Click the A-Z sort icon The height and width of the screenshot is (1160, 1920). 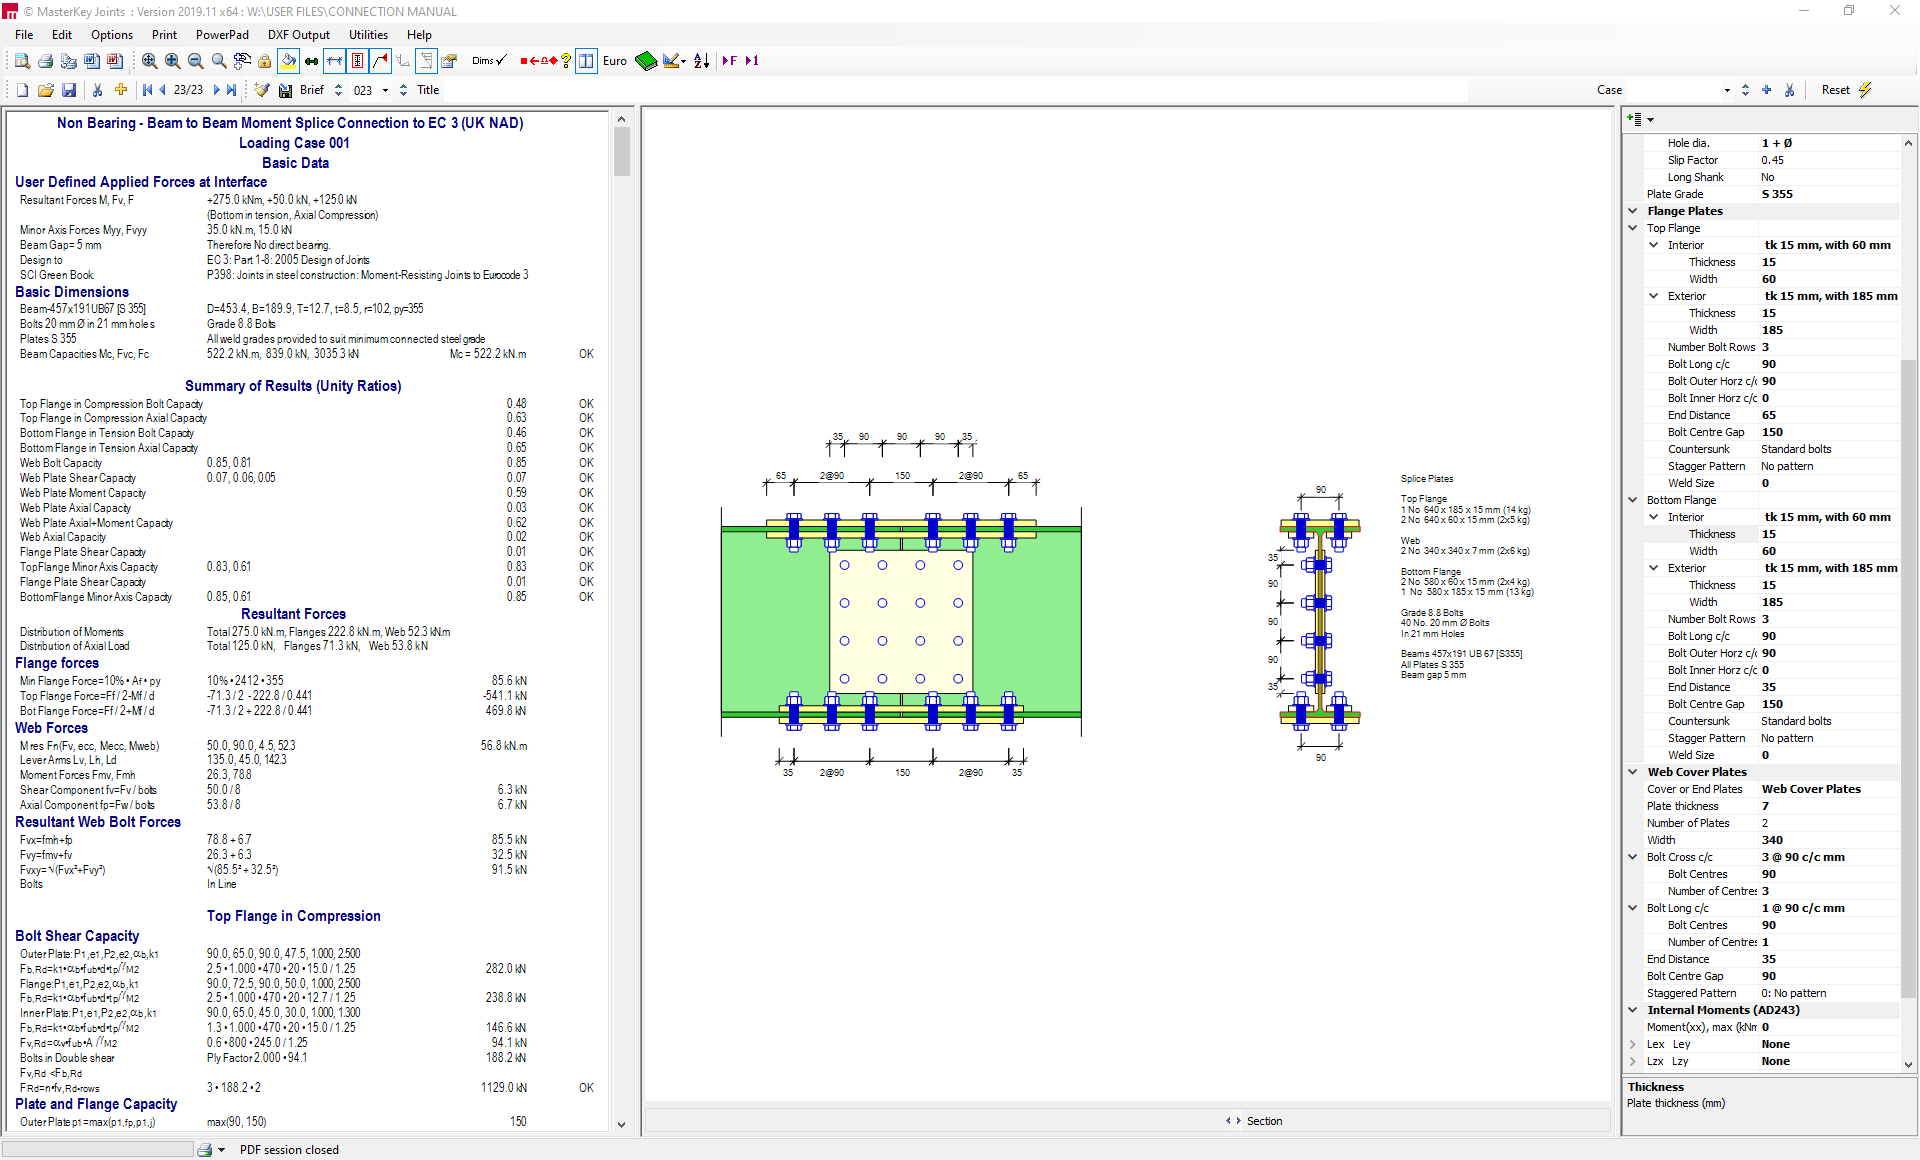[702, 61]
